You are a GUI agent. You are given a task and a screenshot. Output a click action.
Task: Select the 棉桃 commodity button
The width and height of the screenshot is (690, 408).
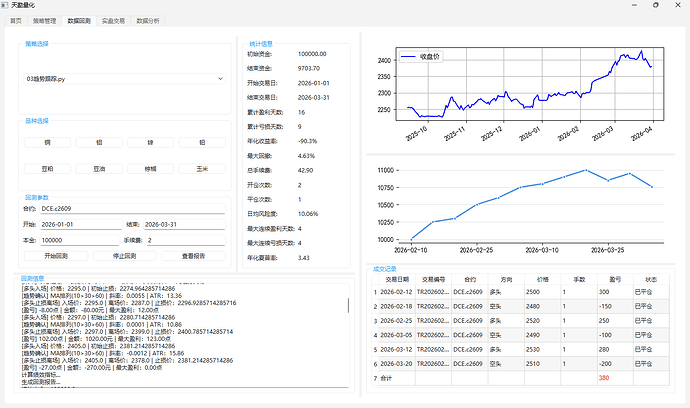151,169
